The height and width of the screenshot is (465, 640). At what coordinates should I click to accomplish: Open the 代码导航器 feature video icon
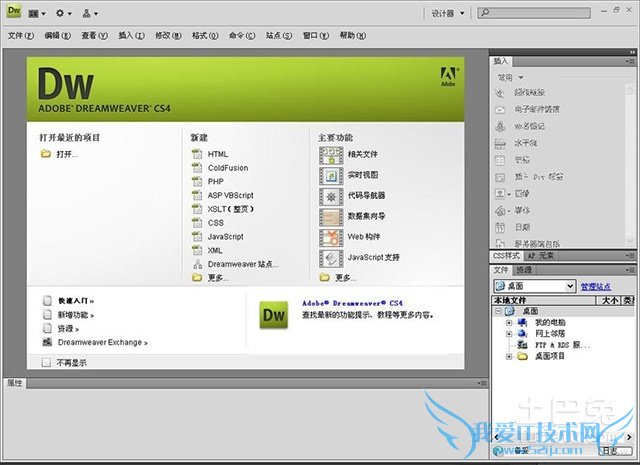pyautogui.click(x=331, y=197)
